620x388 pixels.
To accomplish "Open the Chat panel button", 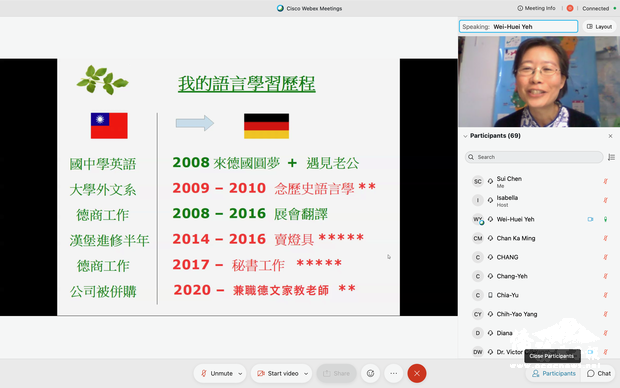I will [599, 373].
